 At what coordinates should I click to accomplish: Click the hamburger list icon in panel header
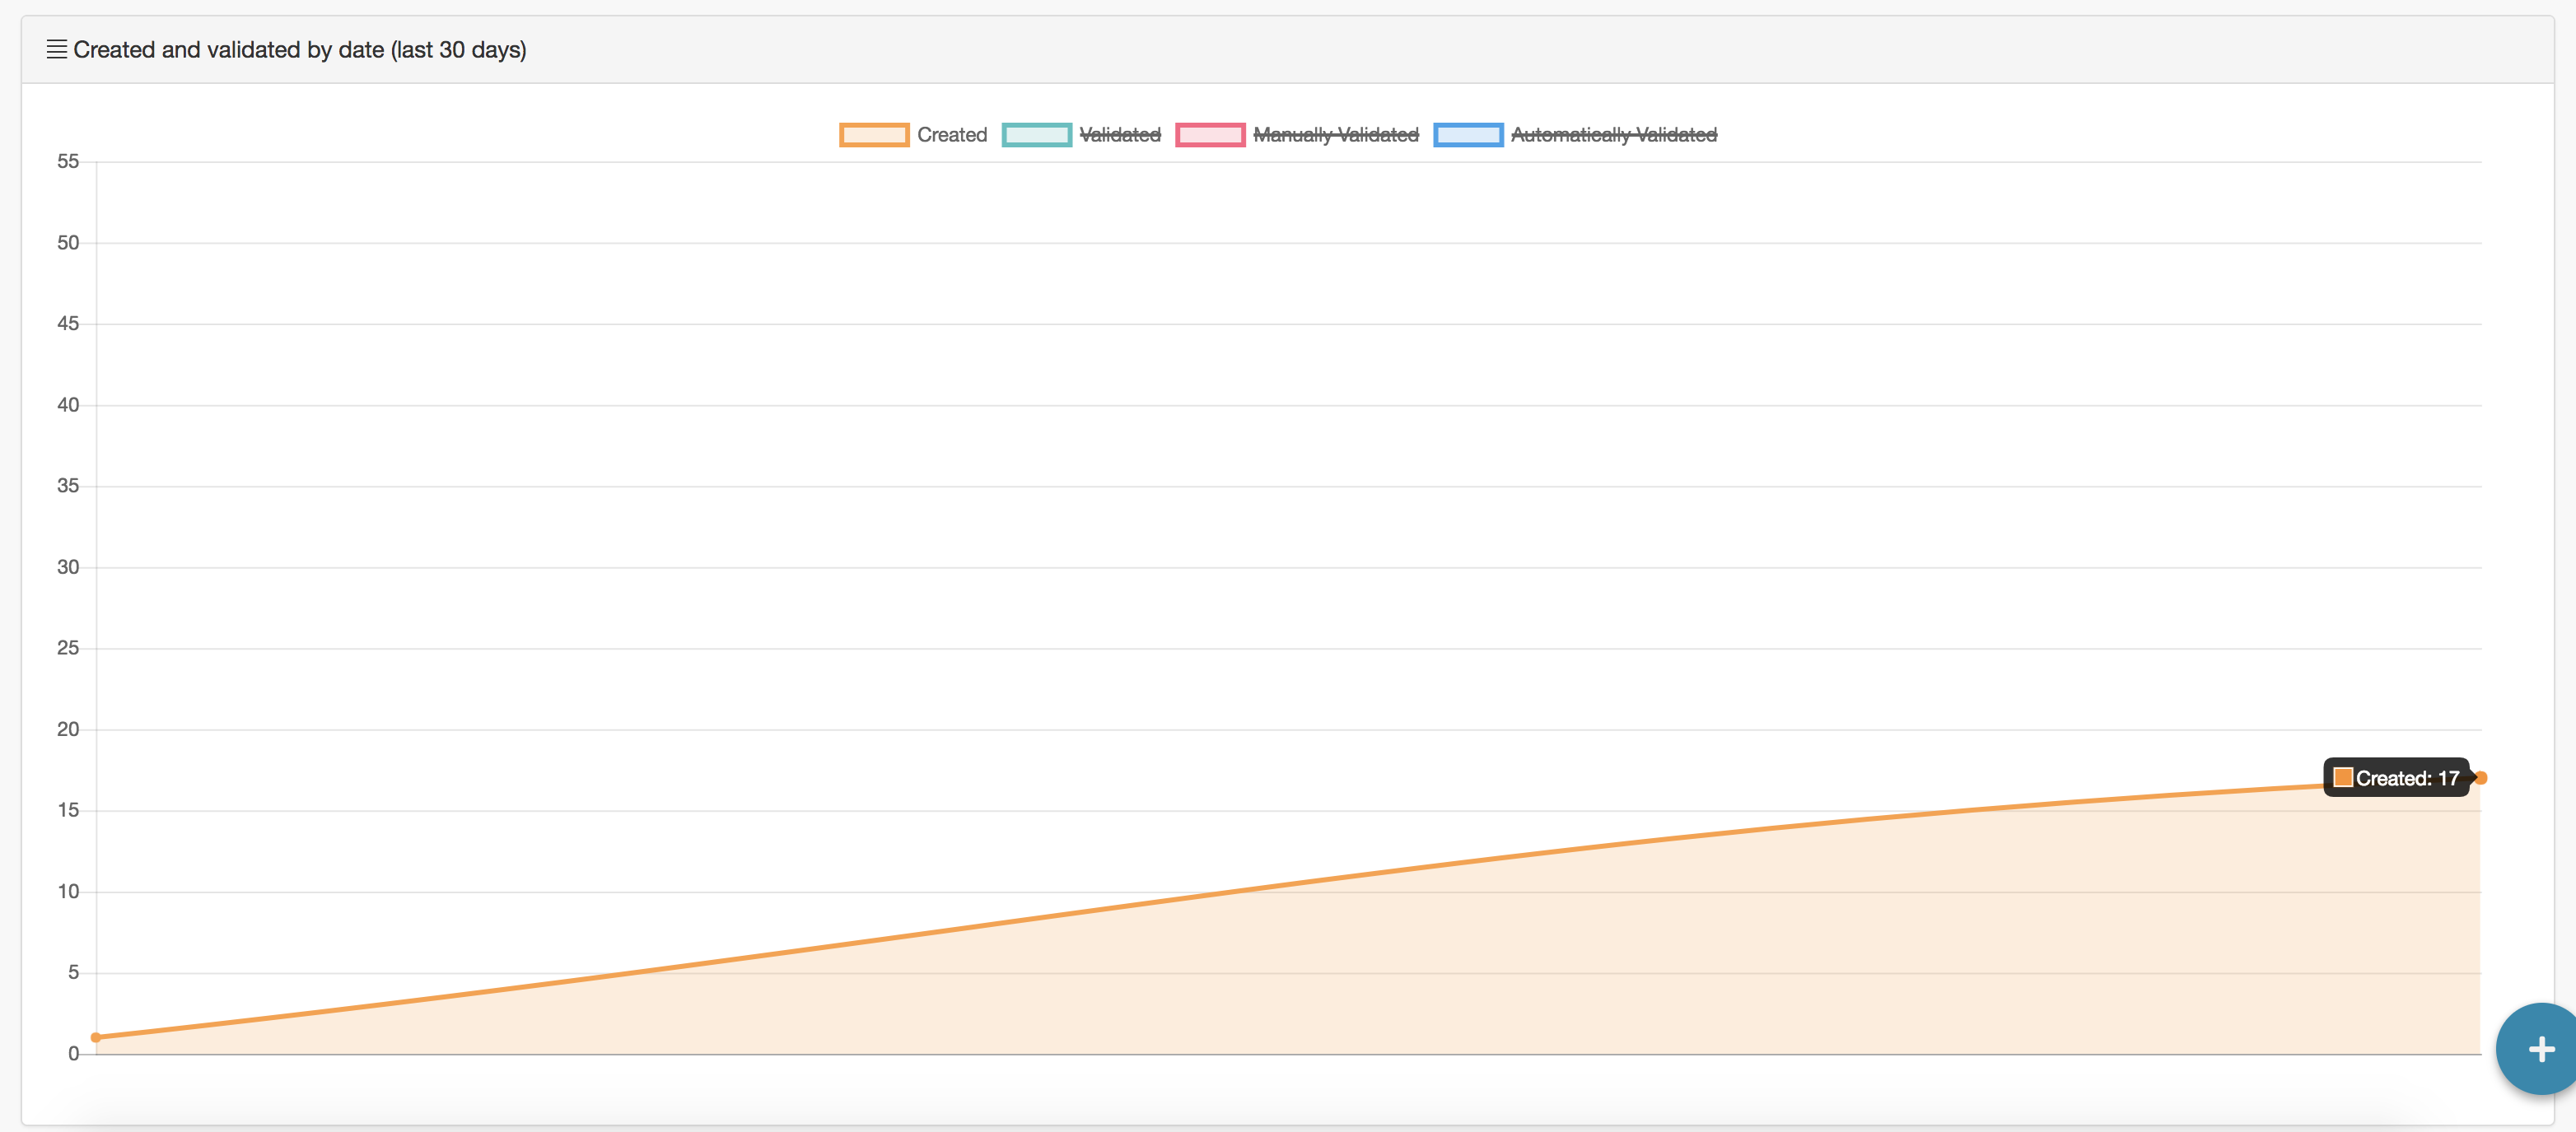(x=56, y=49)
